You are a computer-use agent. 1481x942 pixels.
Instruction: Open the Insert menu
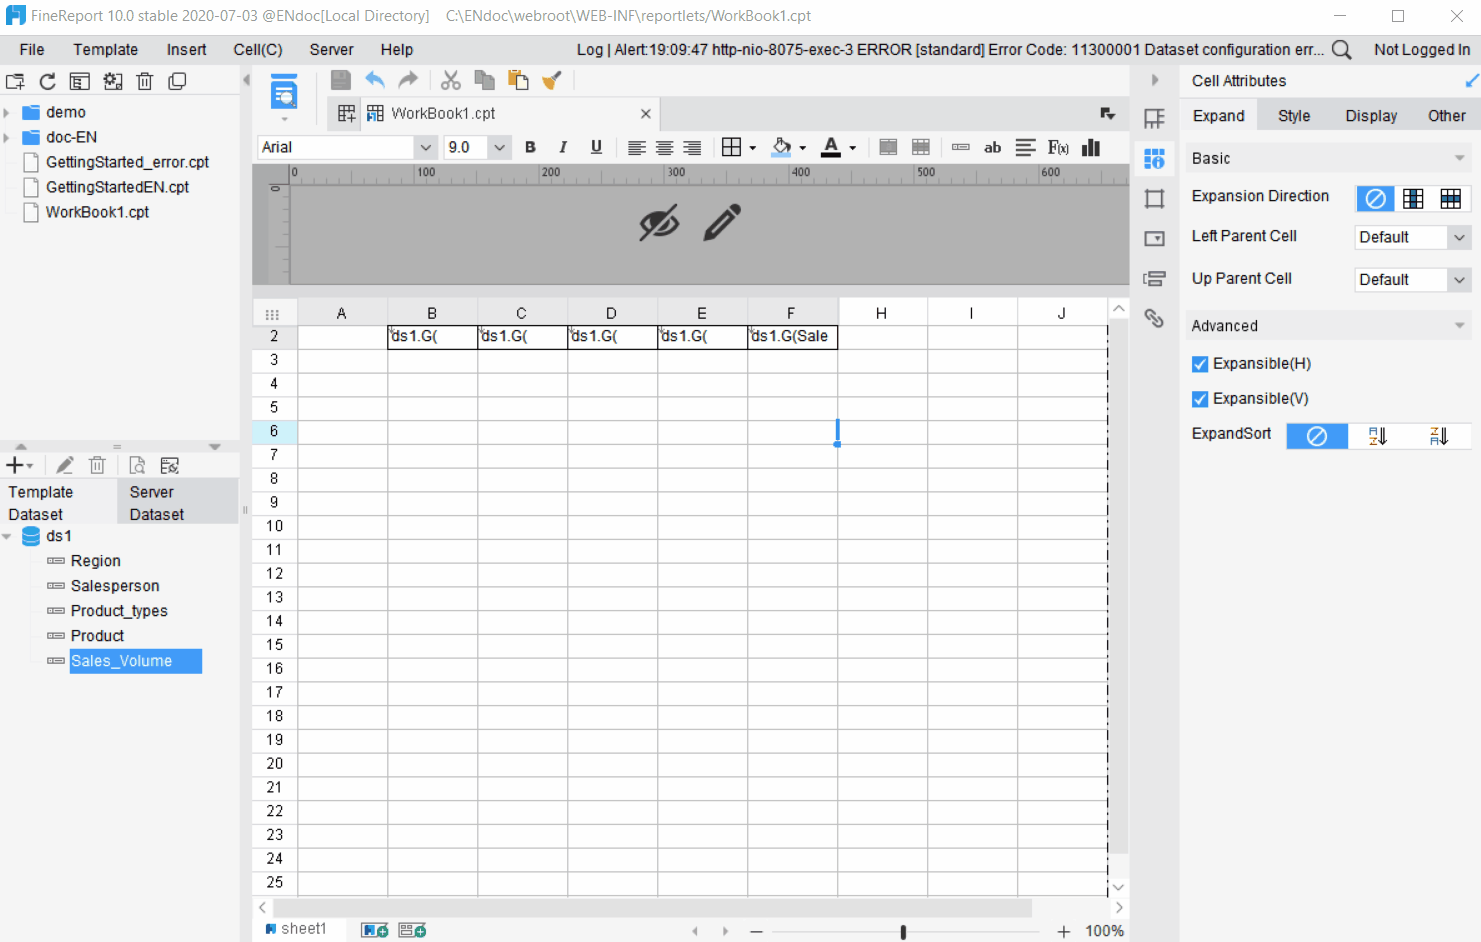point(186,50)
